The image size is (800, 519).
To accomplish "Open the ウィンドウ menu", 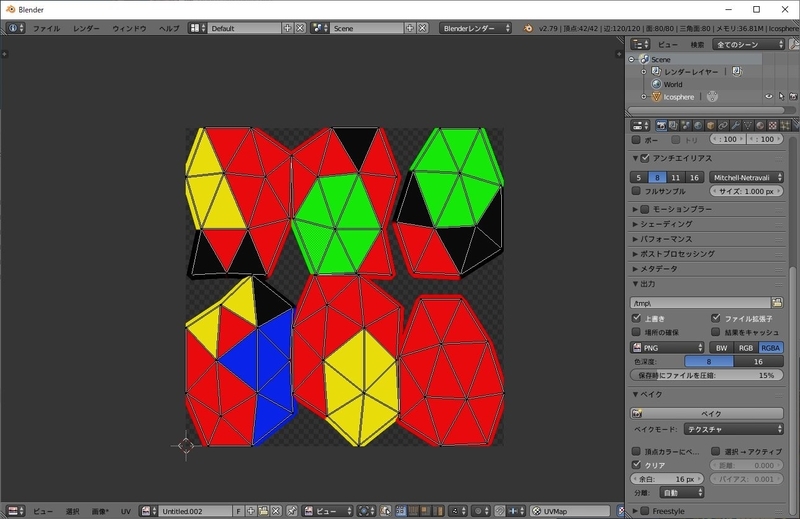I will (129, 28).
